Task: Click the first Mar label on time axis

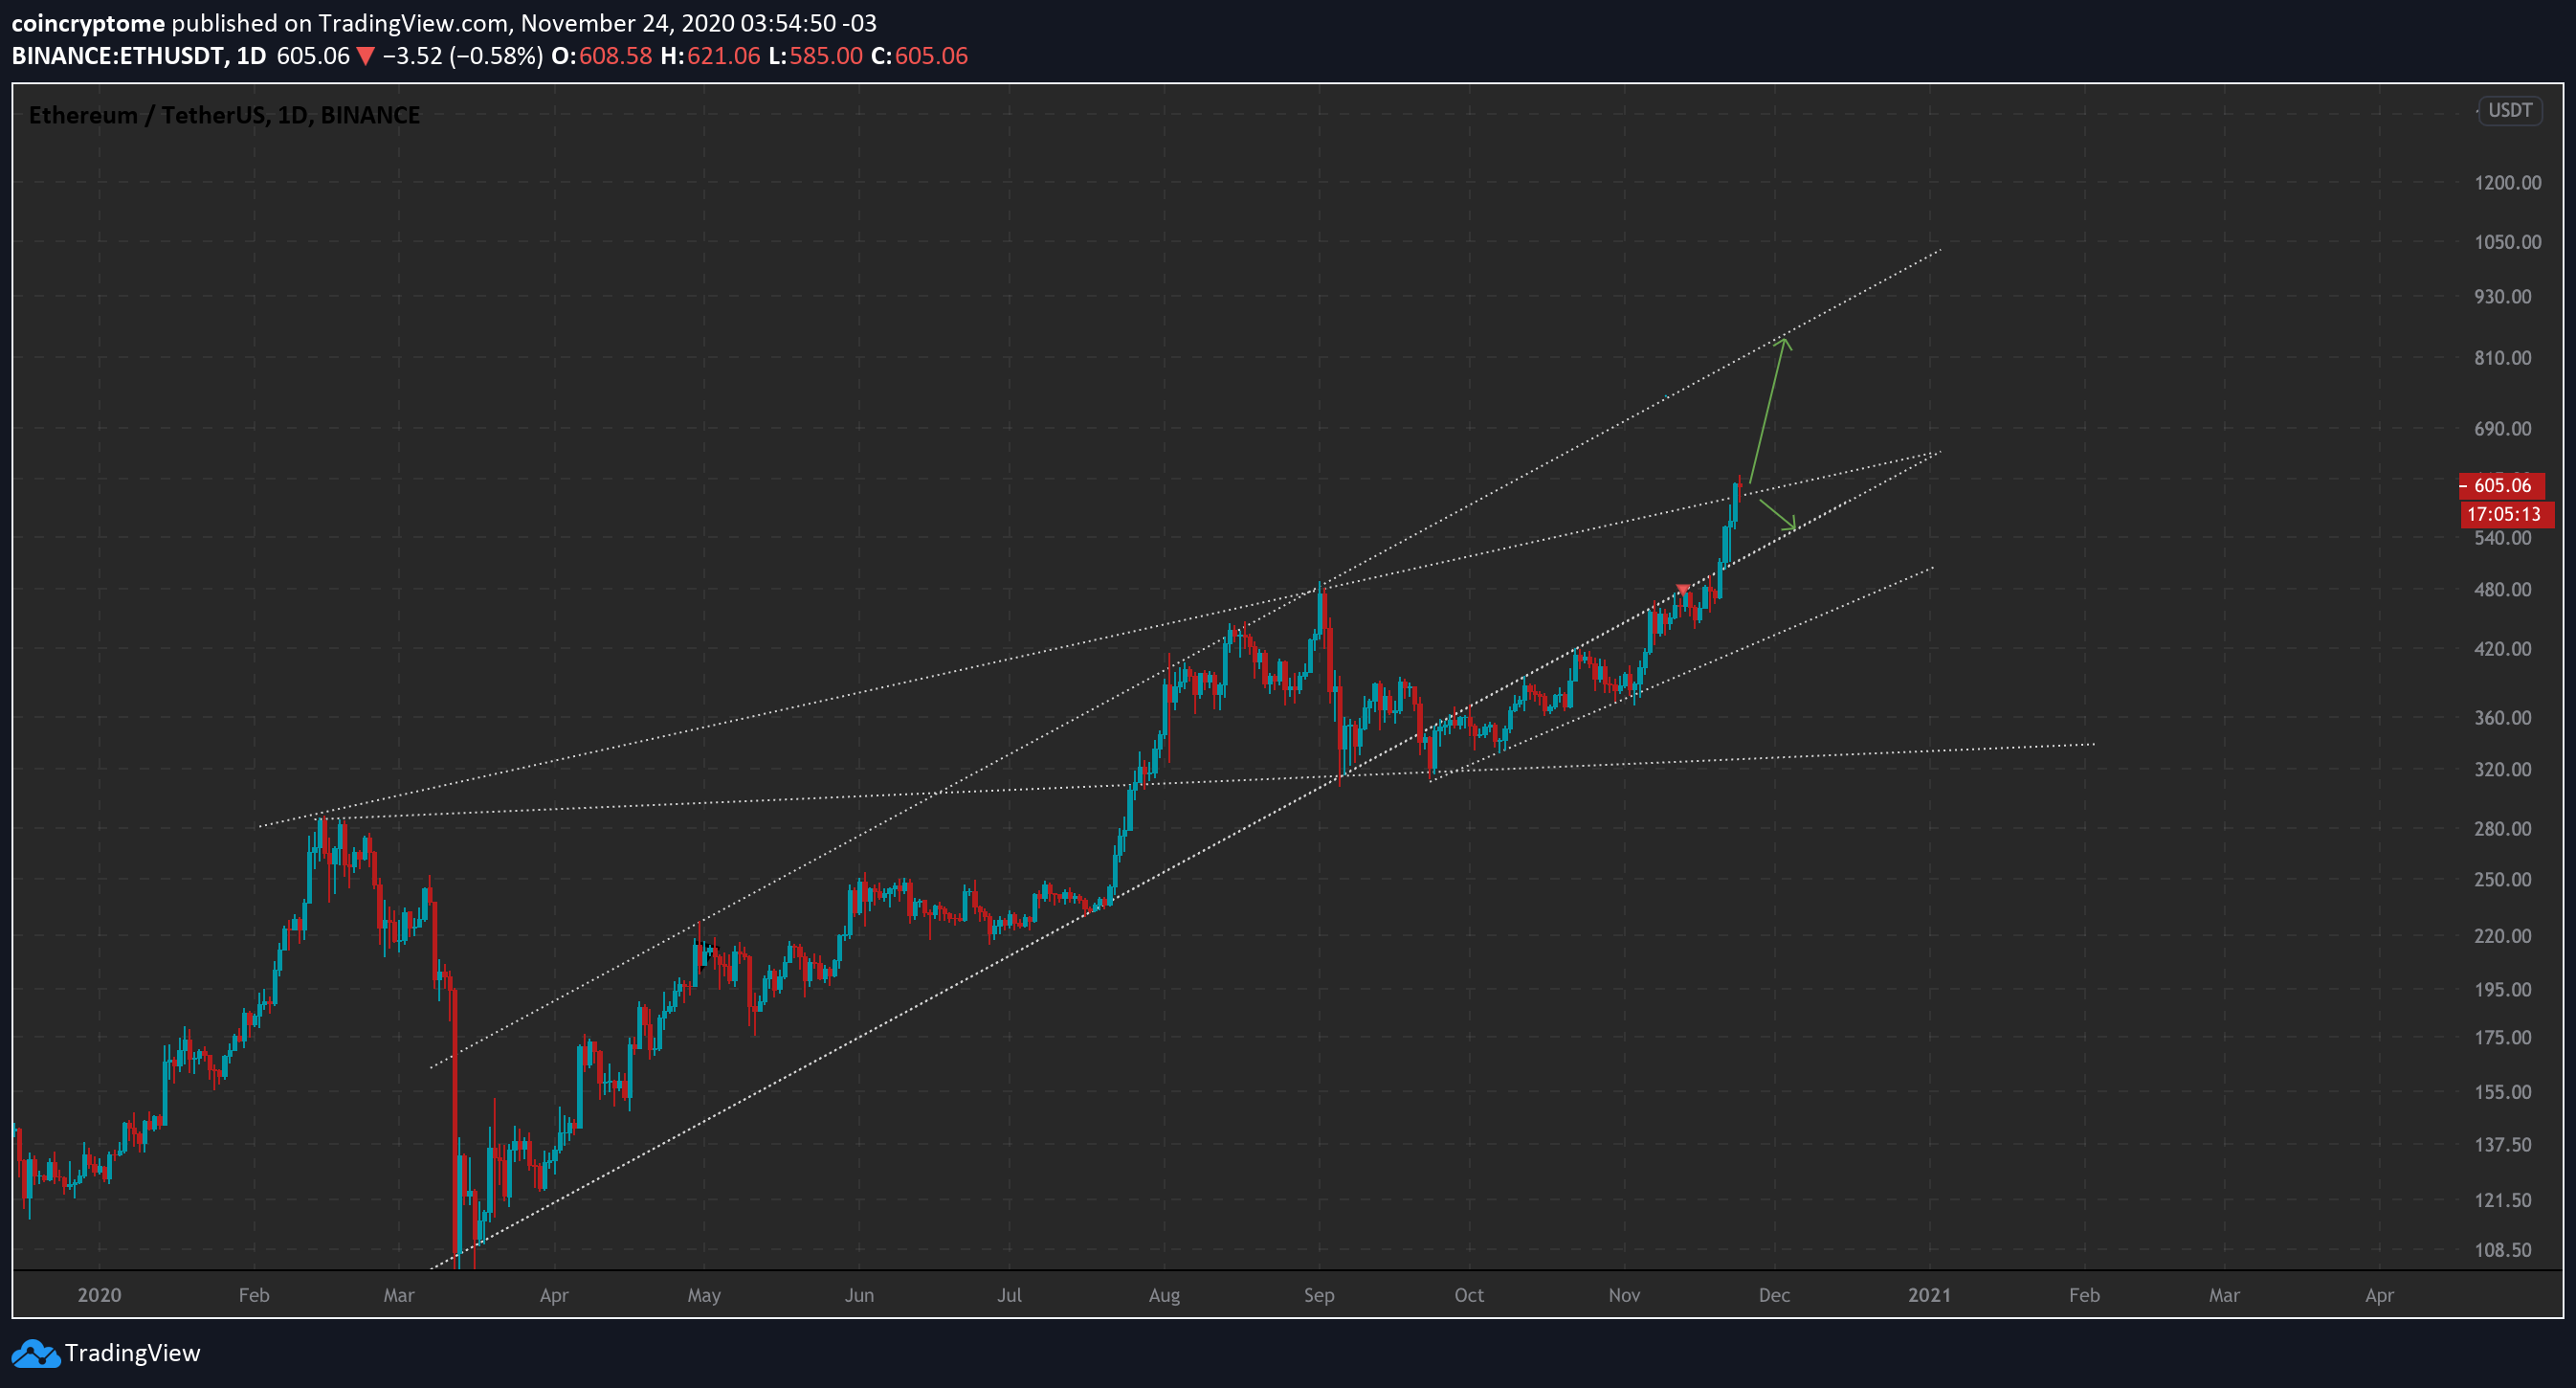Action: 399,1296
